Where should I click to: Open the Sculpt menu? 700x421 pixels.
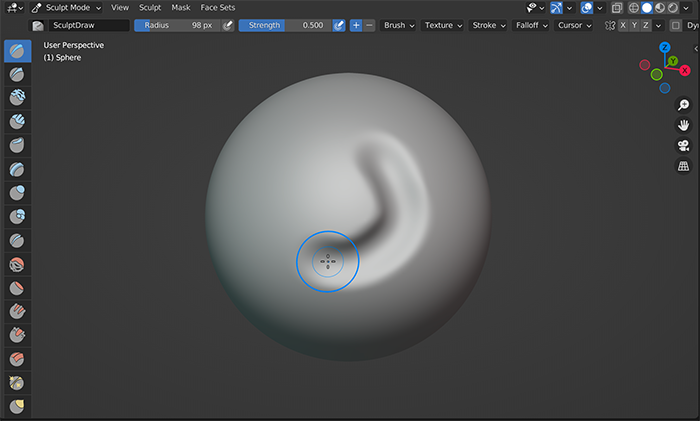[x=150, y=8]
